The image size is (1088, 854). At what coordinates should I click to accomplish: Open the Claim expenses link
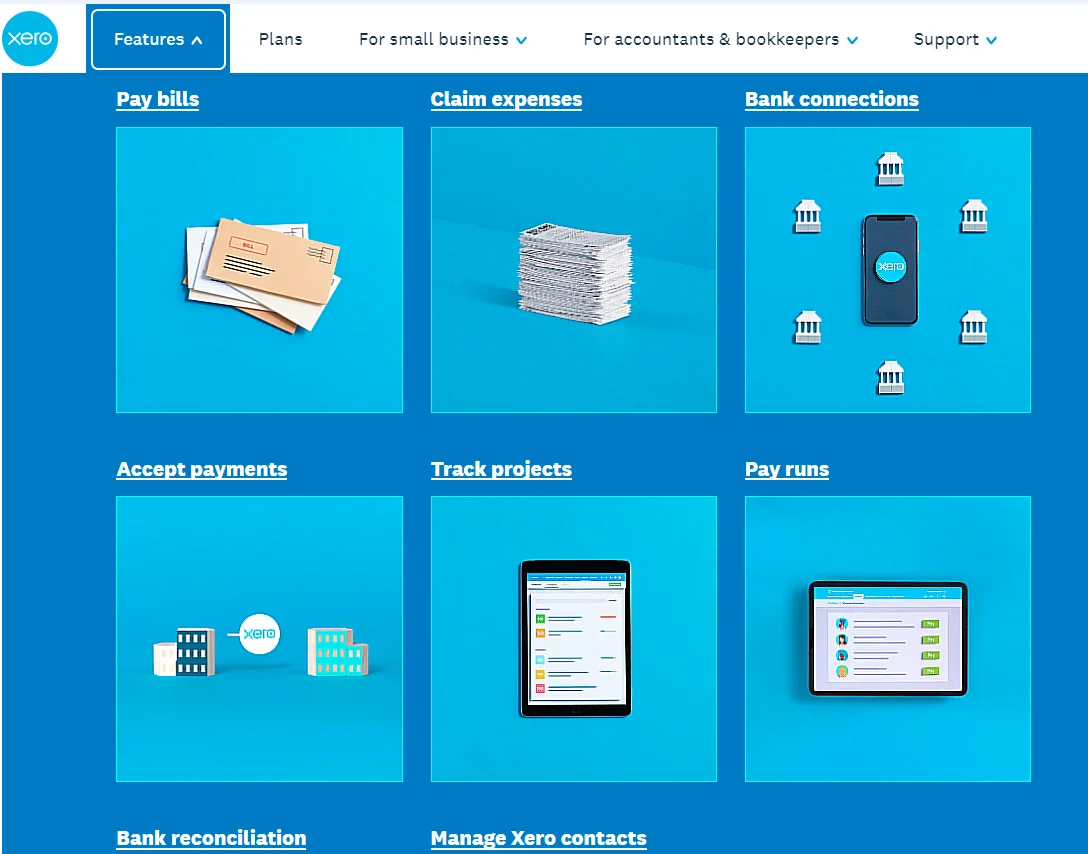(x=506, y=99)
